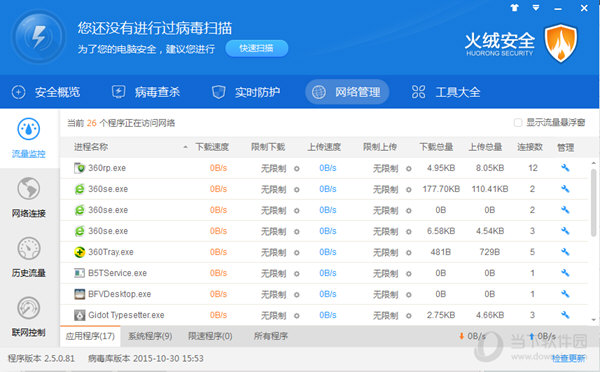The width and height of the screenshot is (600, 372).
Task: Open 实时防护 tab
Action: [x=246, y=92]
